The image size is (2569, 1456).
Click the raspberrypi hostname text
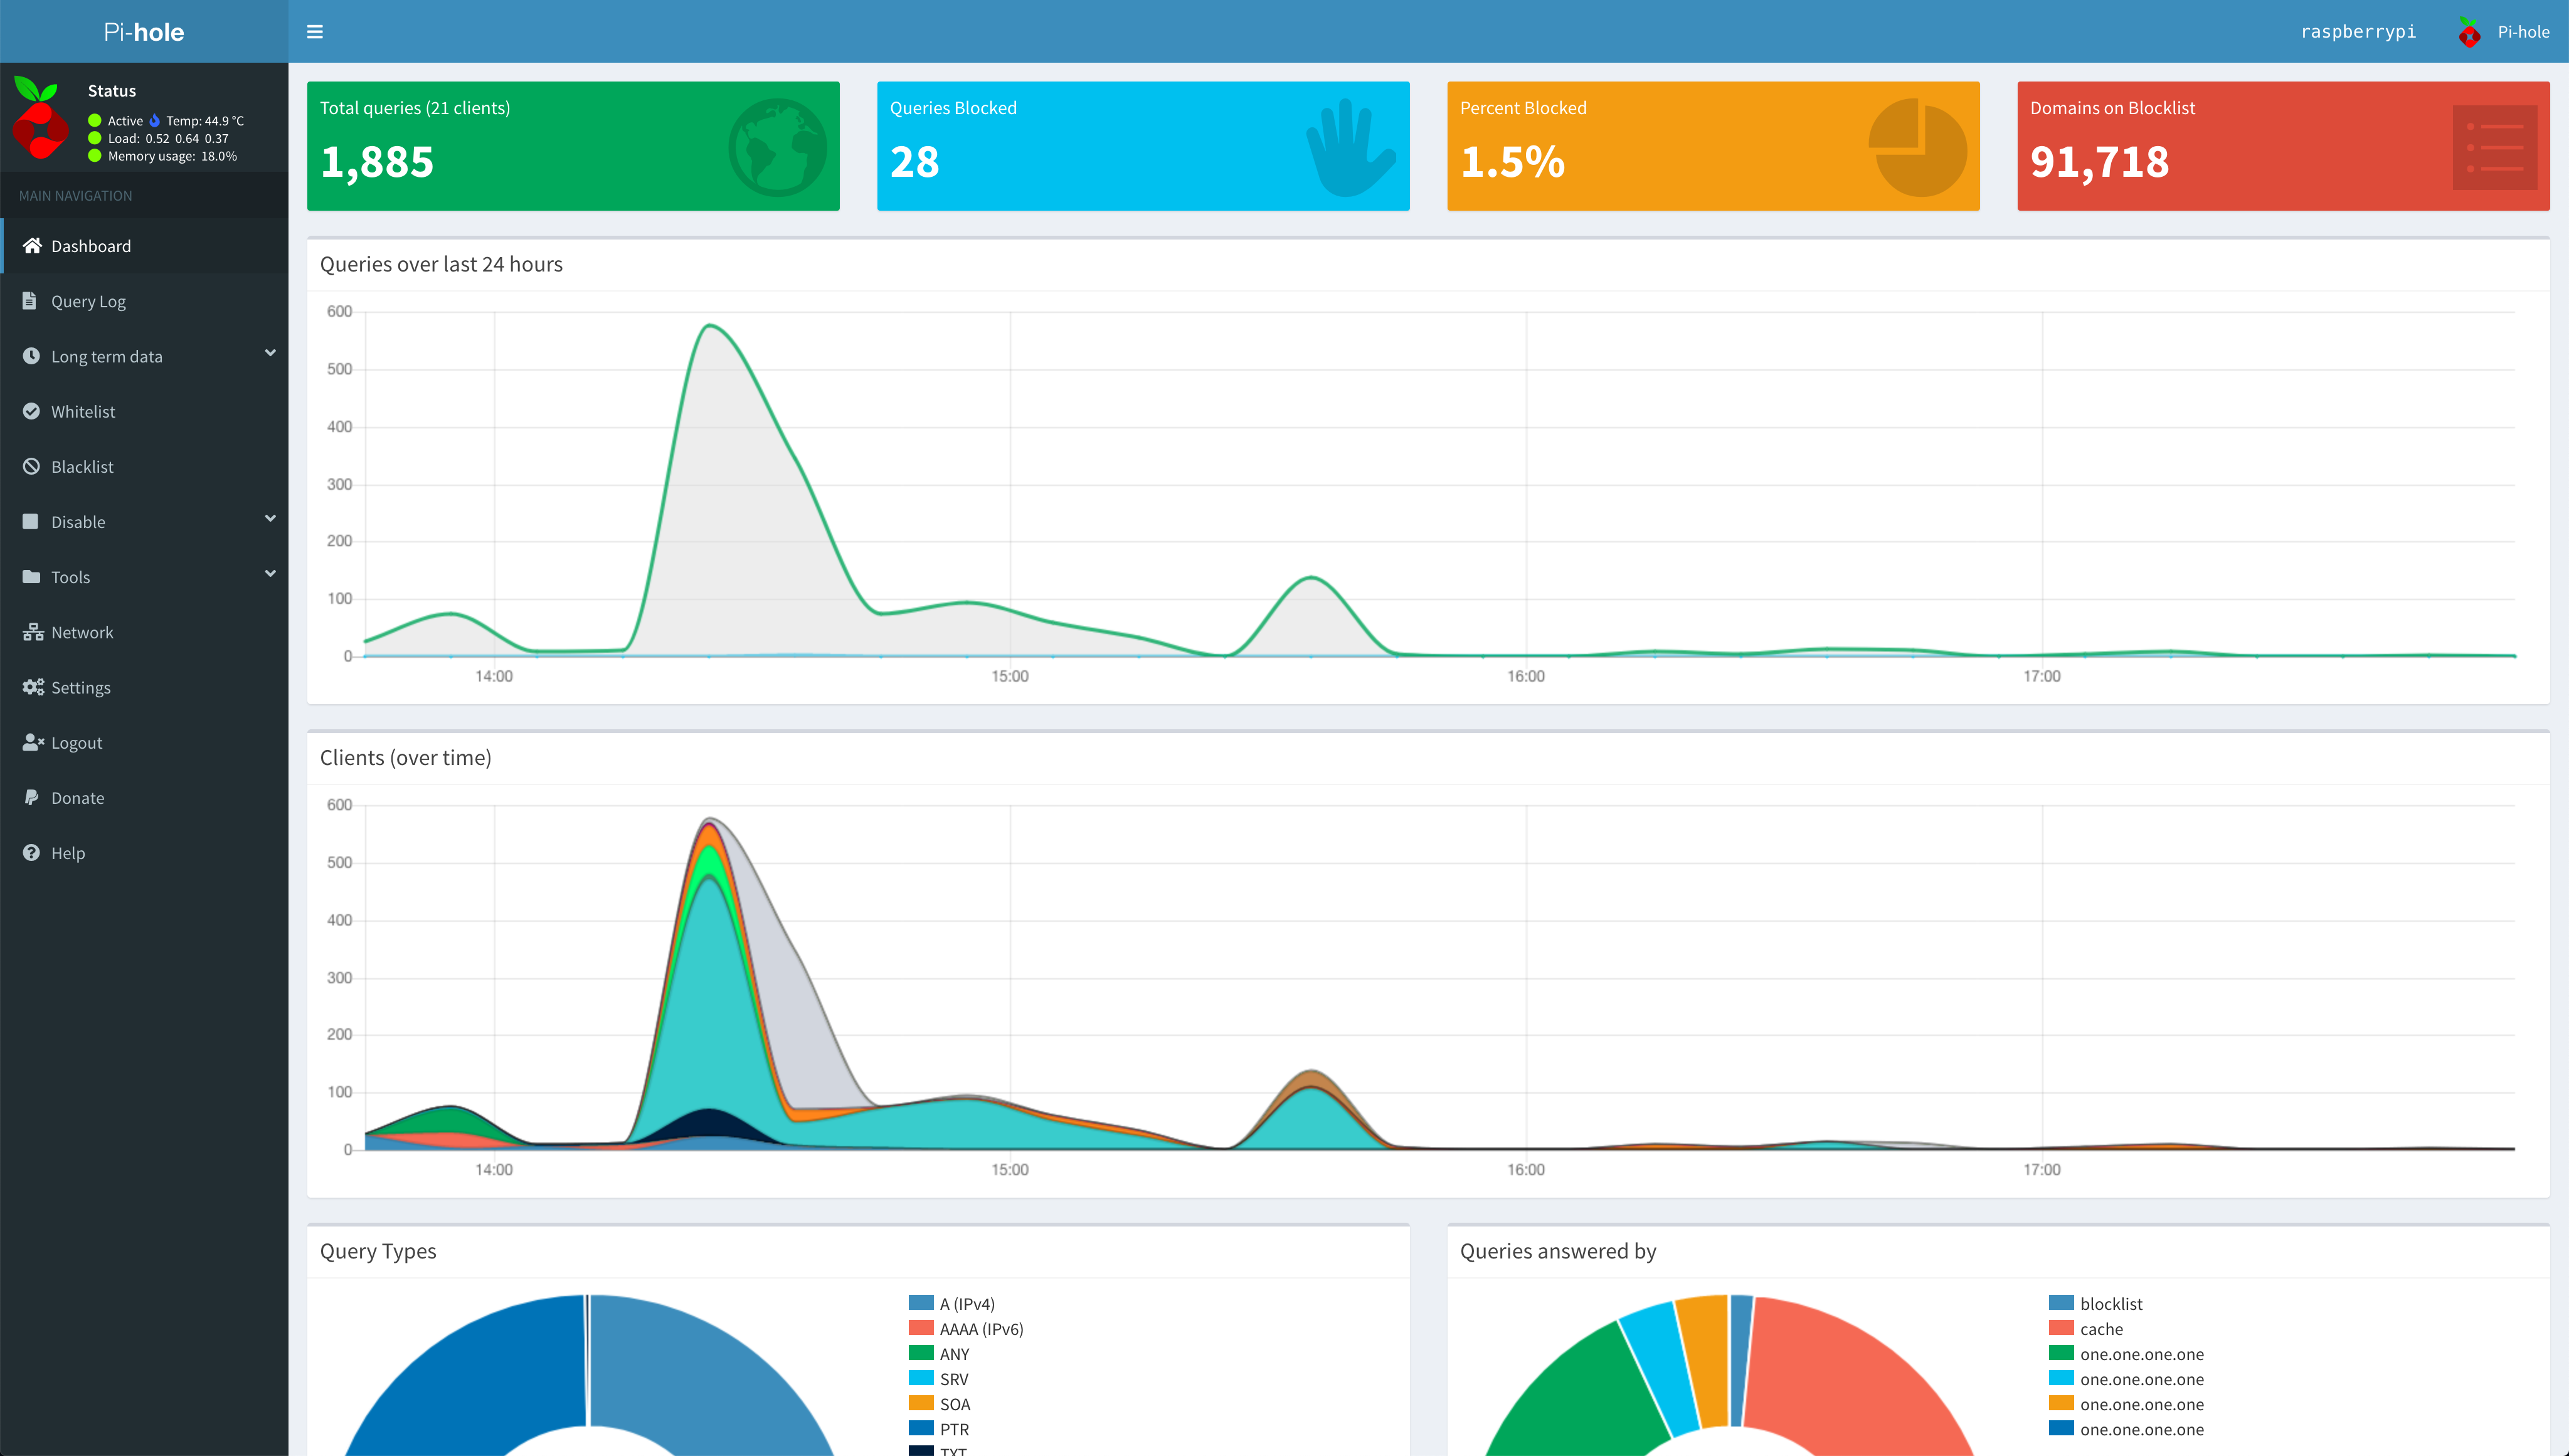[2358, 32]
